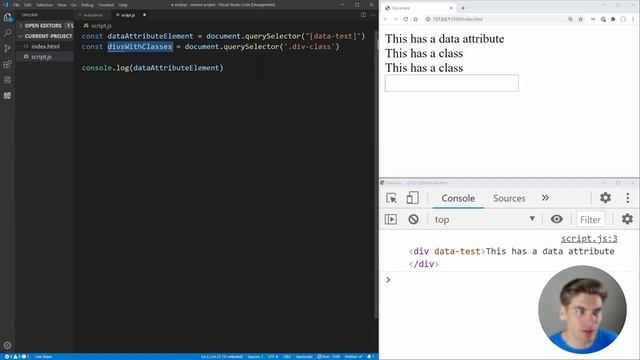The image size is (640, 360).
Task: Go to browser home page
Action: (416, 19)
